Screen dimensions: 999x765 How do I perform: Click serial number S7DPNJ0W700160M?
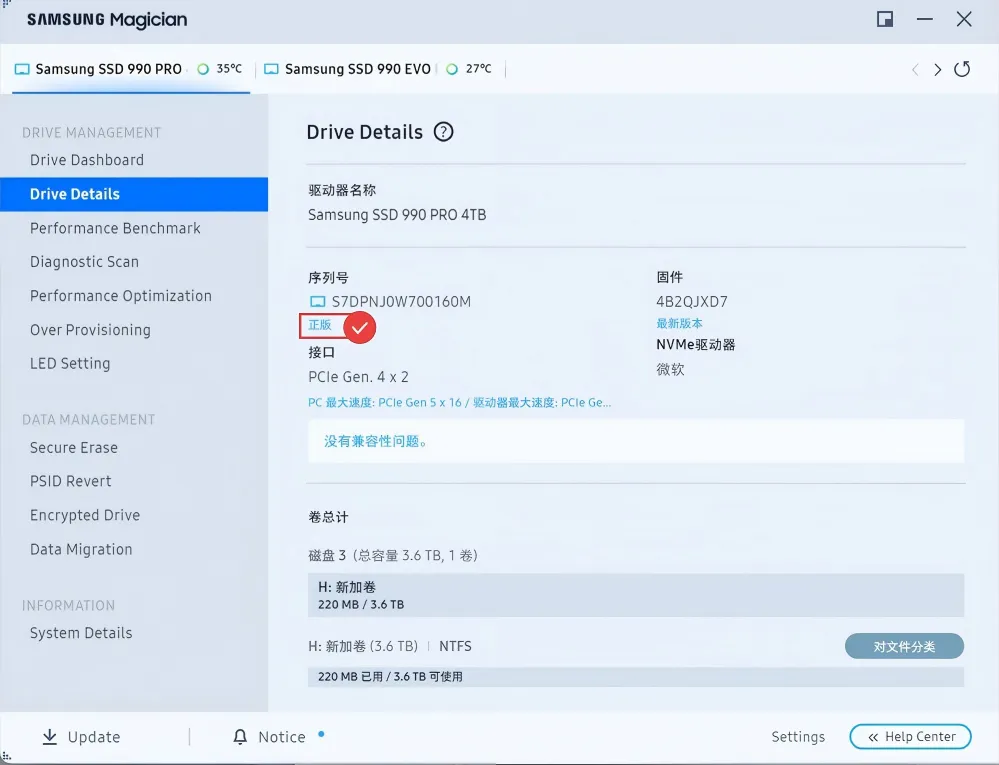coord(401,301)
